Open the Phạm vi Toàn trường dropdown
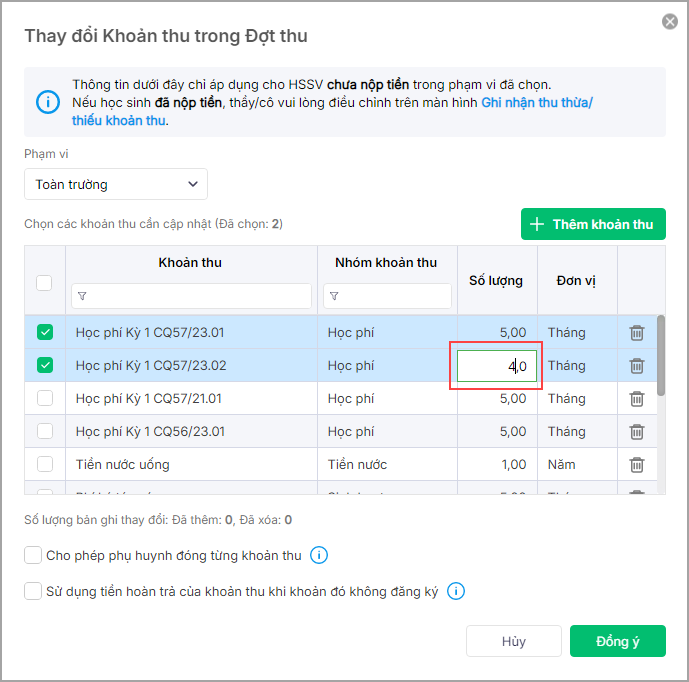The width and height of the screenshot is (689, 682). pos(116,184)
